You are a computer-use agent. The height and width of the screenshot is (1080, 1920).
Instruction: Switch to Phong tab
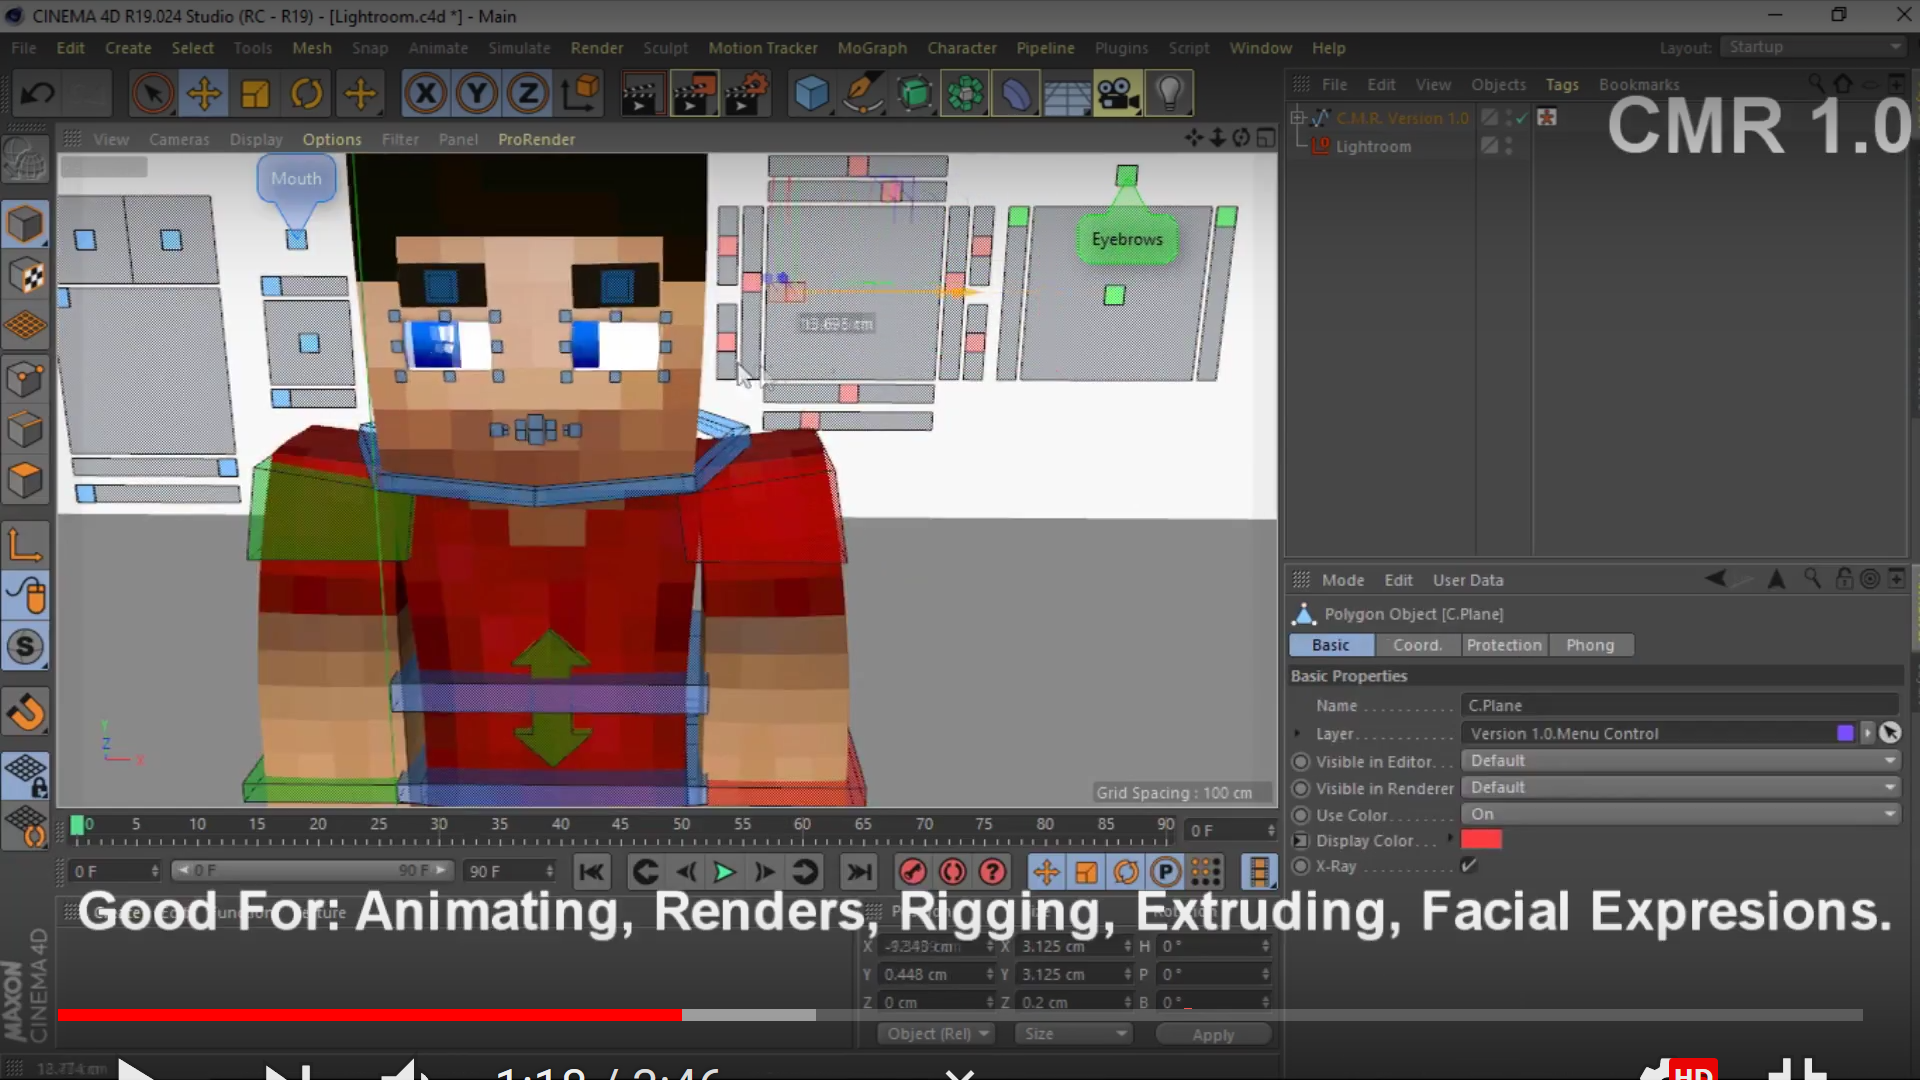(x=1590, y=645)
